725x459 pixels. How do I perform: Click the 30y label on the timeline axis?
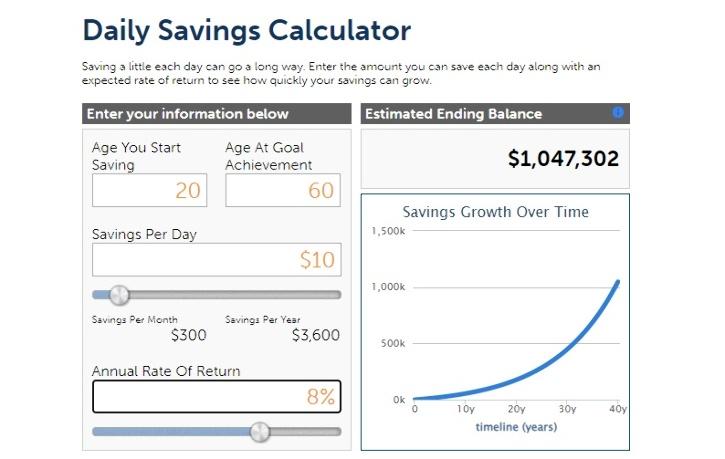567,409
